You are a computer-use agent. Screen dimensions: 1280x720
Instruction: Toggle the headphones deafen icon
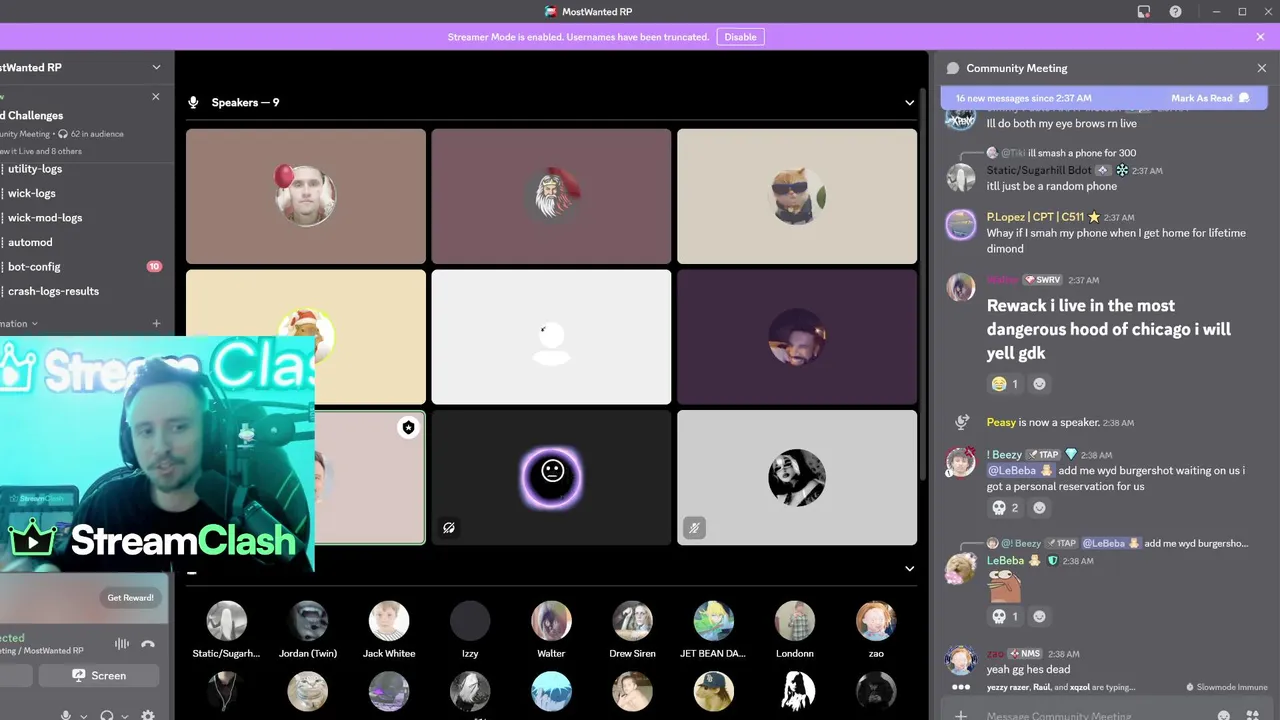click(107, 716)
